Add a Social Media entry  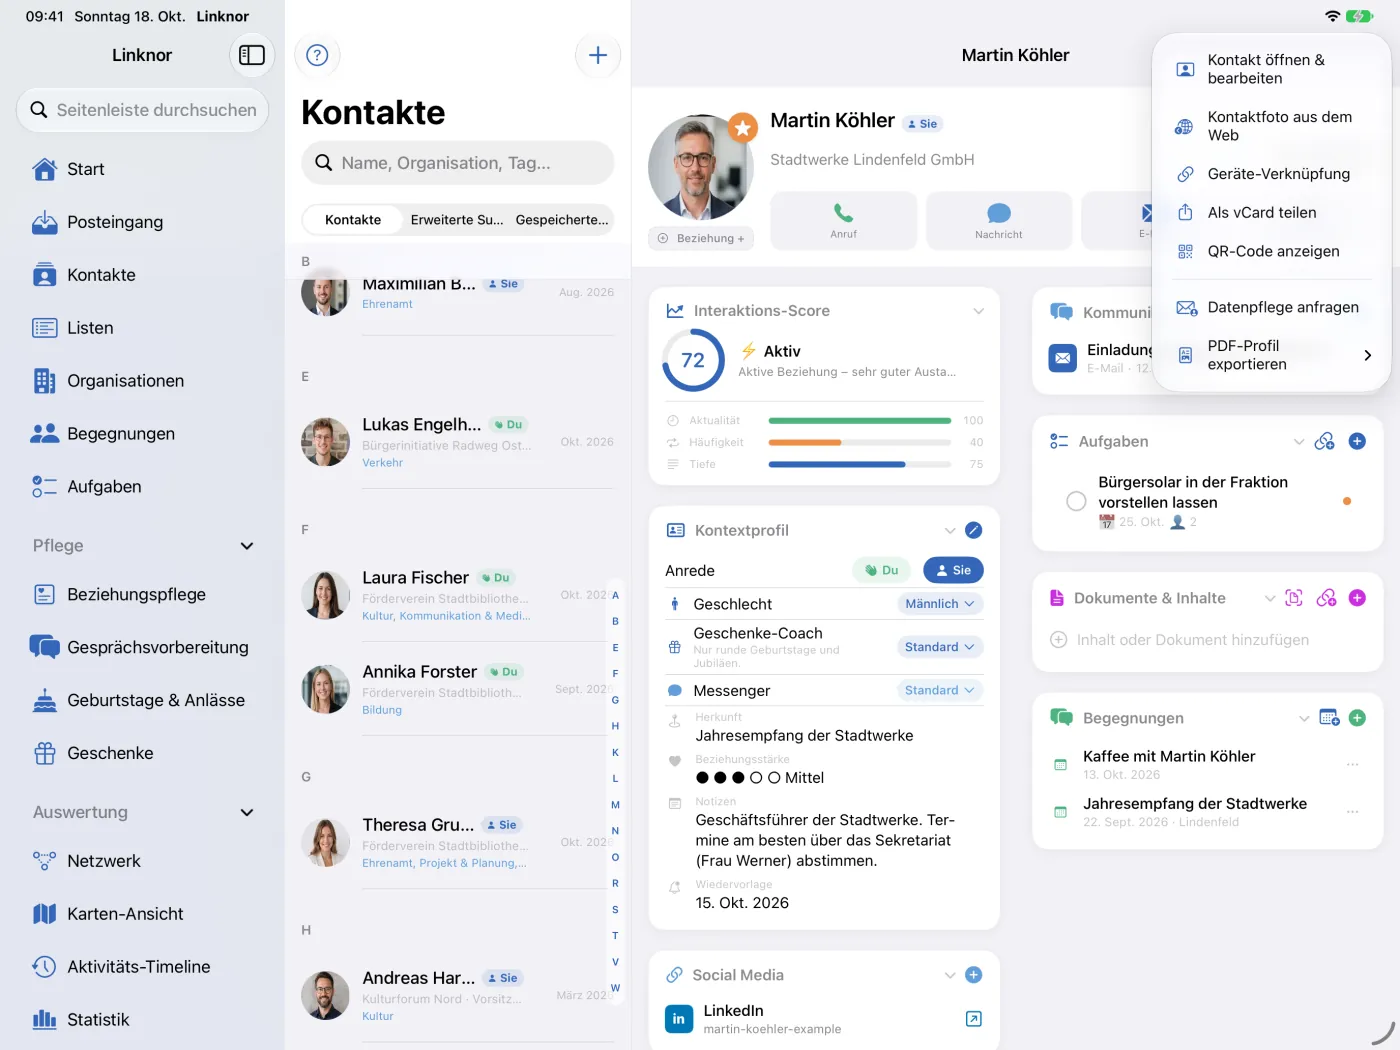[974, 975]
